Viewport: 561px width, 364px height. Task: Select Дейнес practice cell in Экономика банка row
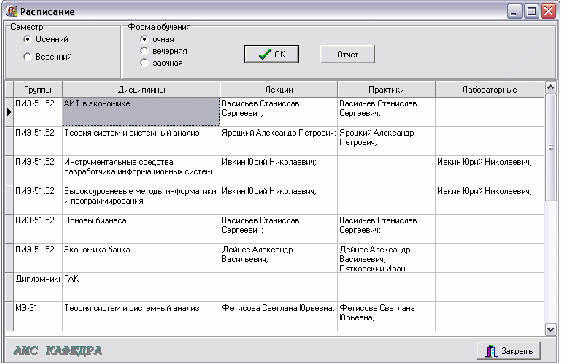(x=386, y=258)
